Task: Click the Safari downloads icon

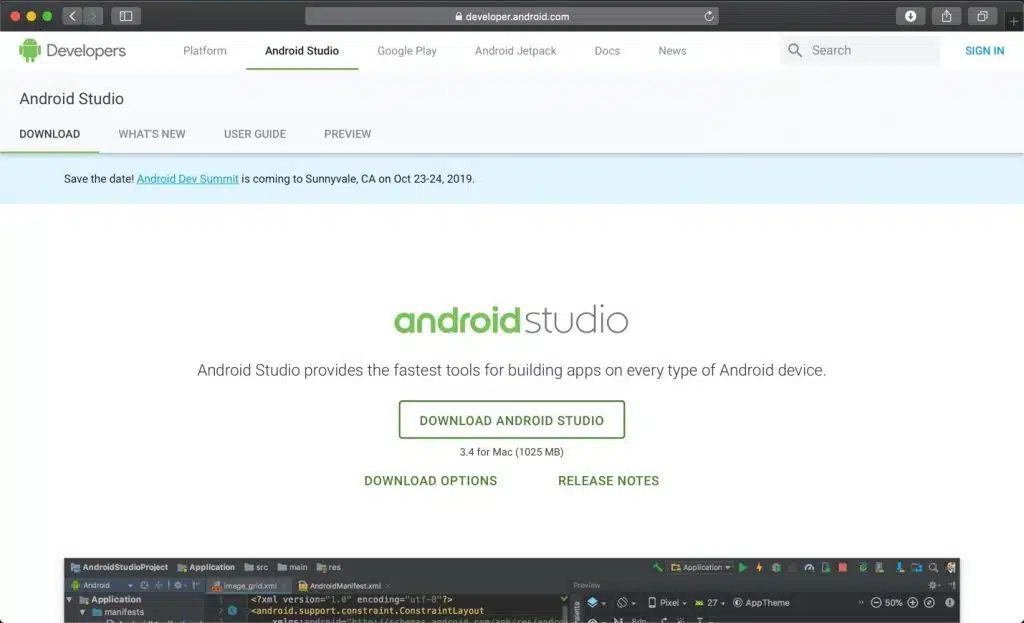Action: 909,16
